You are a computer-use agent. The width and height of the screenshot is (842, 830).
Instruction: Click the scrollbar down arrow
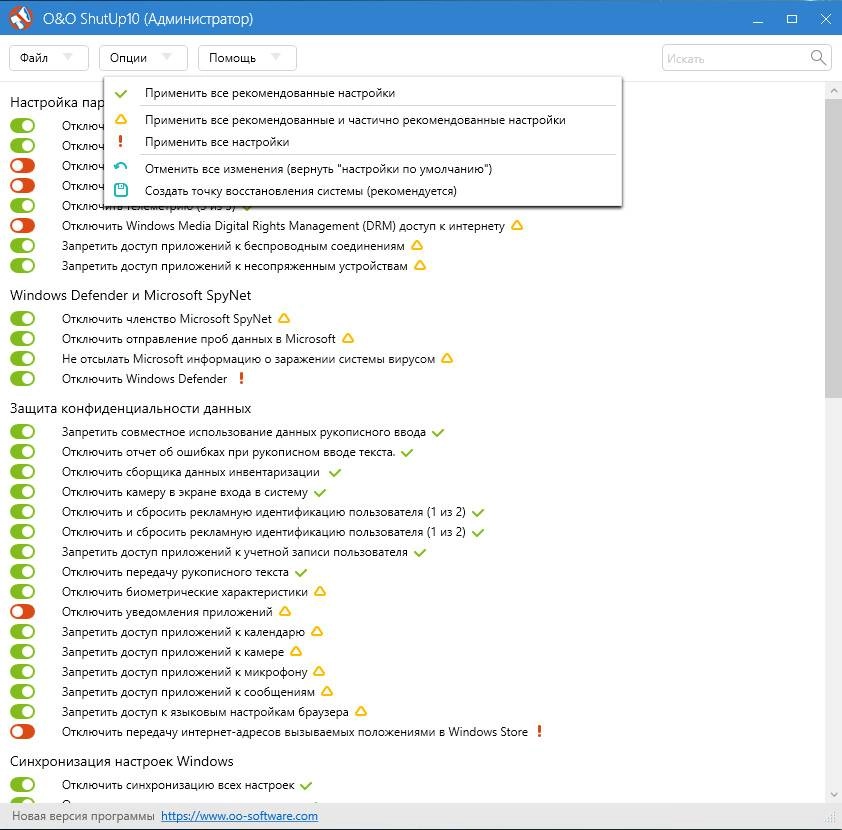coord(833,795)
